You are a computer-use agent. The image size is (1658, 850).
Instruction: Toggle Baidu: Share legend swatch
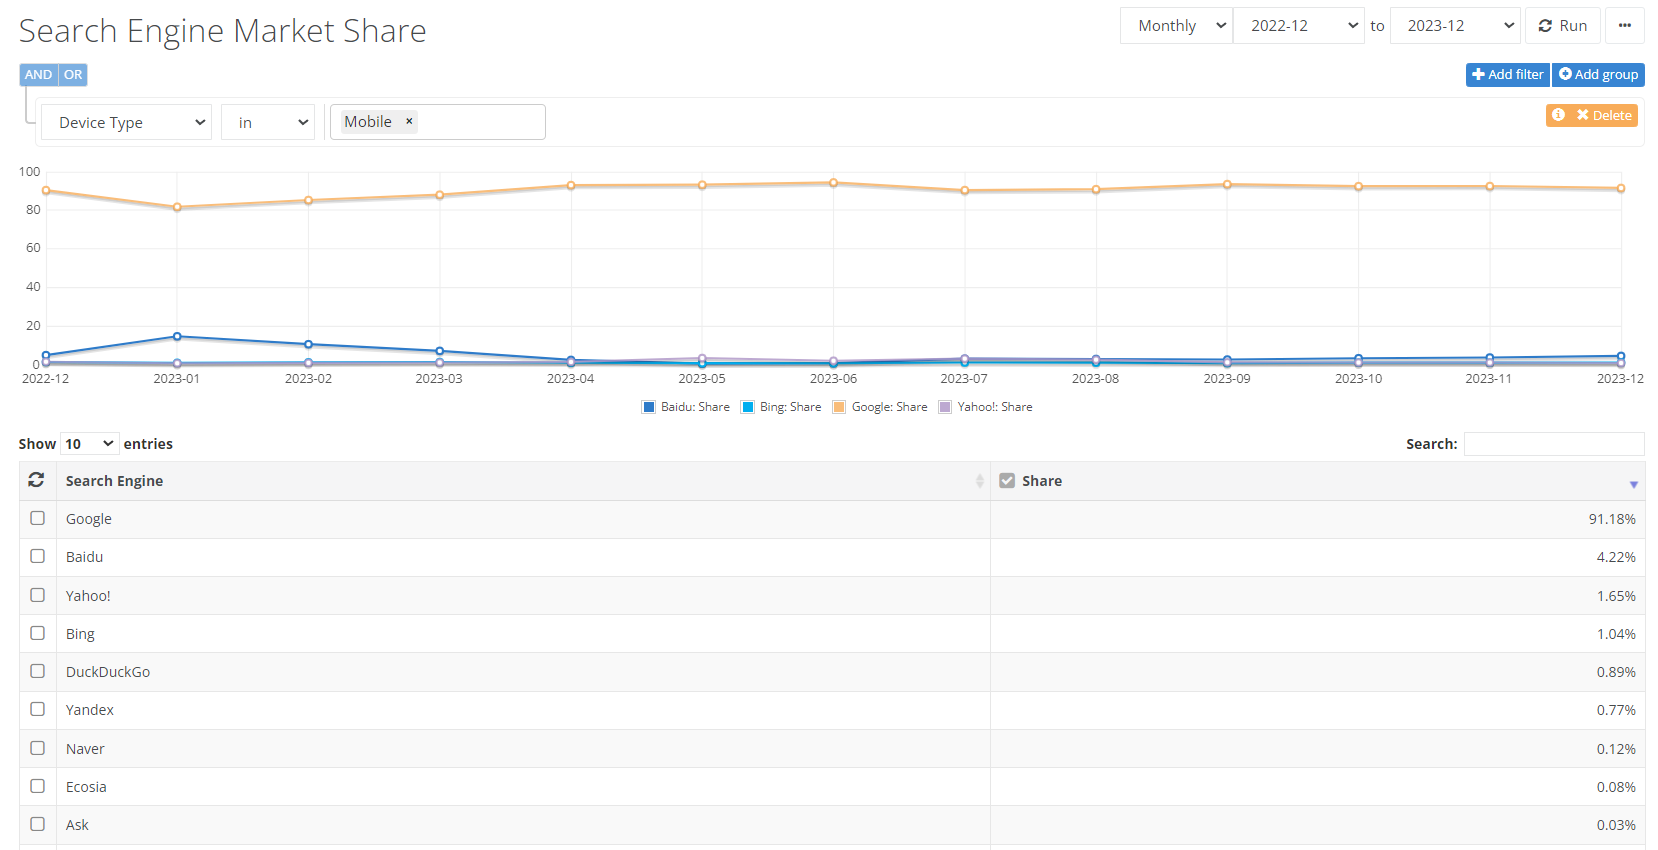point(649,407)
